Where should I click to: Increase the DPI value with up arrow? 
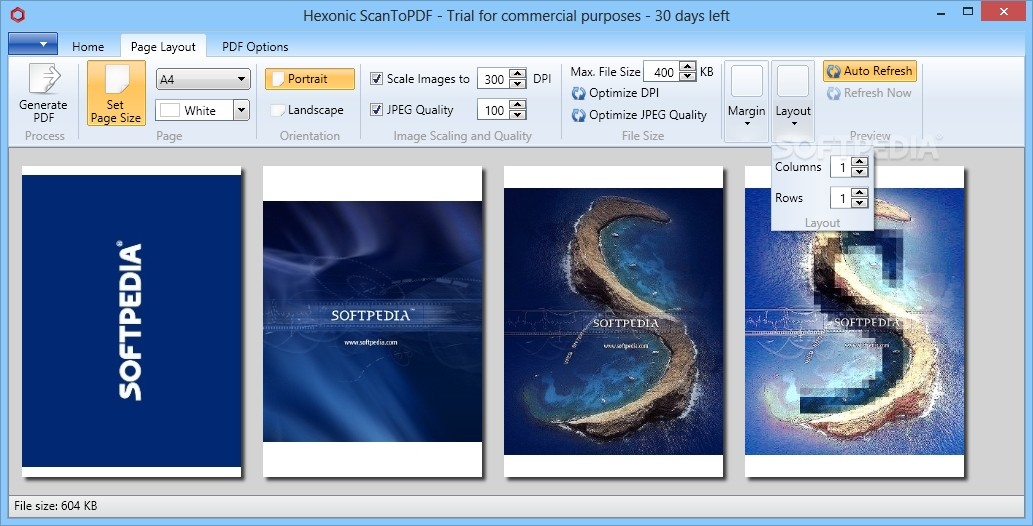point(518,74)
